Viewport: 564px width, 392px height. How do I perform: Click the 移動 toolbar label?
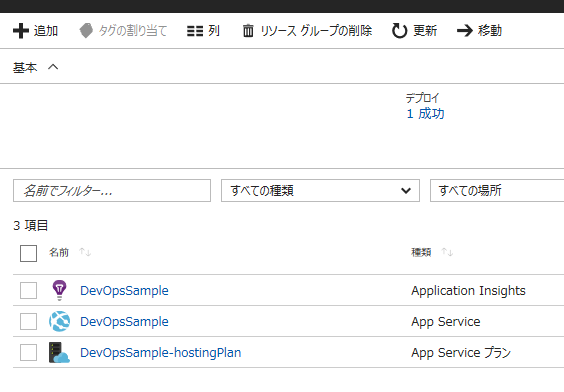click(x=490, y=31)
